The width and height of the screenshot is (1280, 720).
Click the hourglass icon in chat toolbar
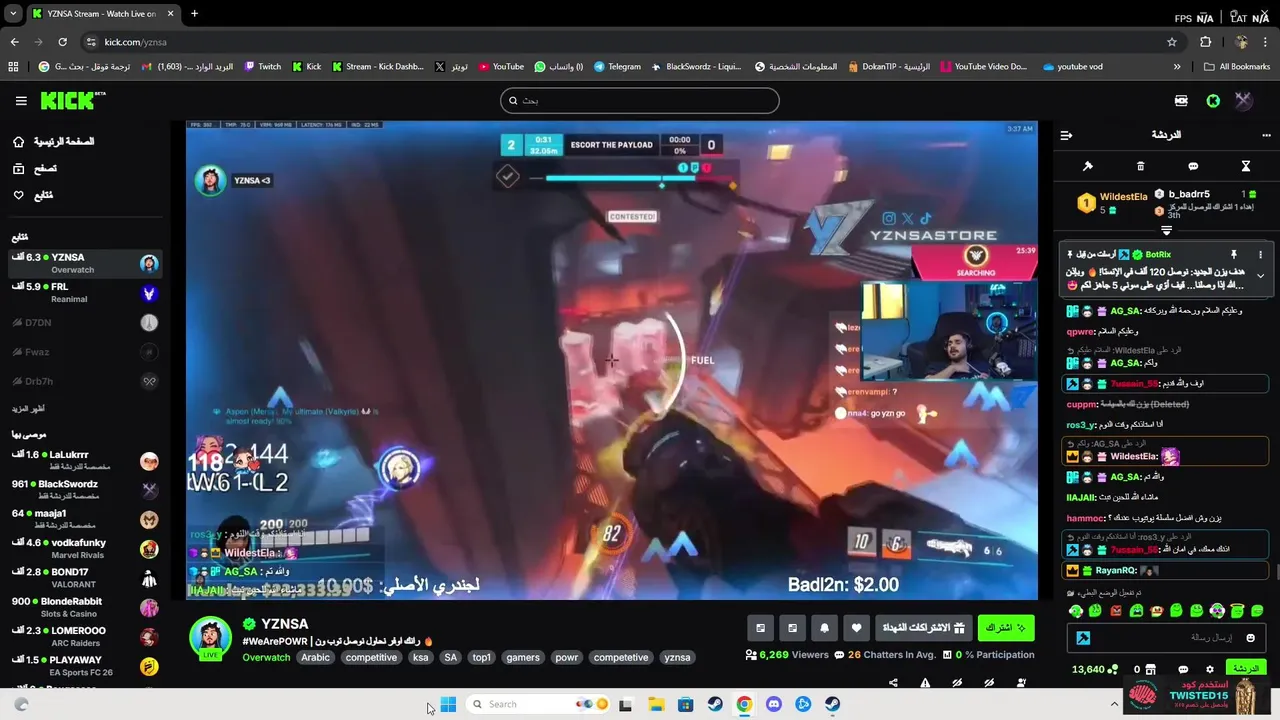(1246, 166)
